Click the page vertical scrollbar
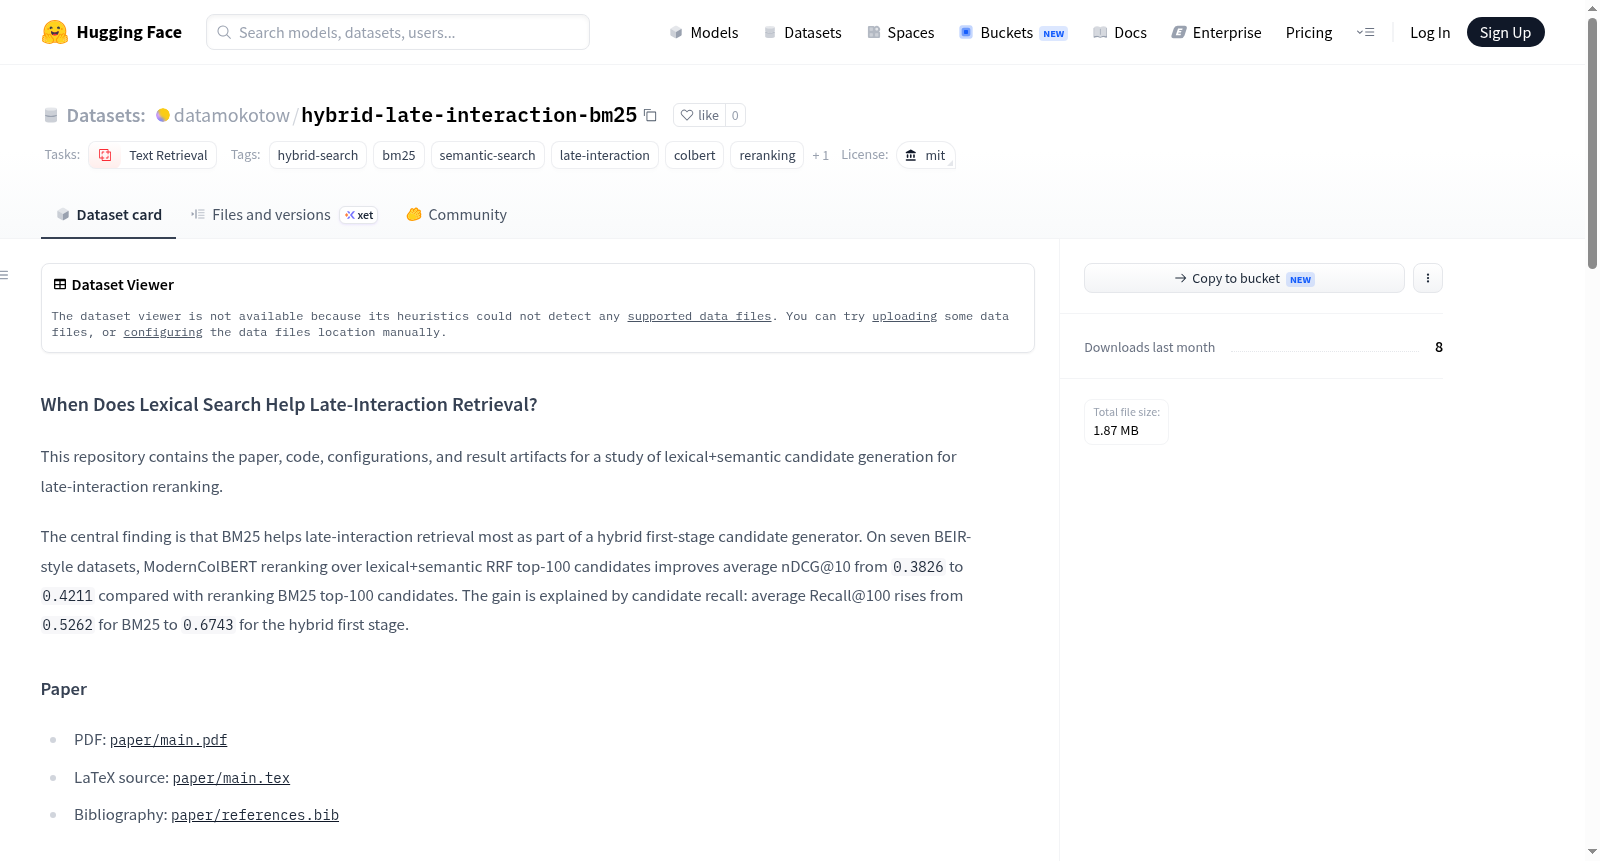Image resolution: width=1600 pixels, height=861 pixels. [1592, 142]
